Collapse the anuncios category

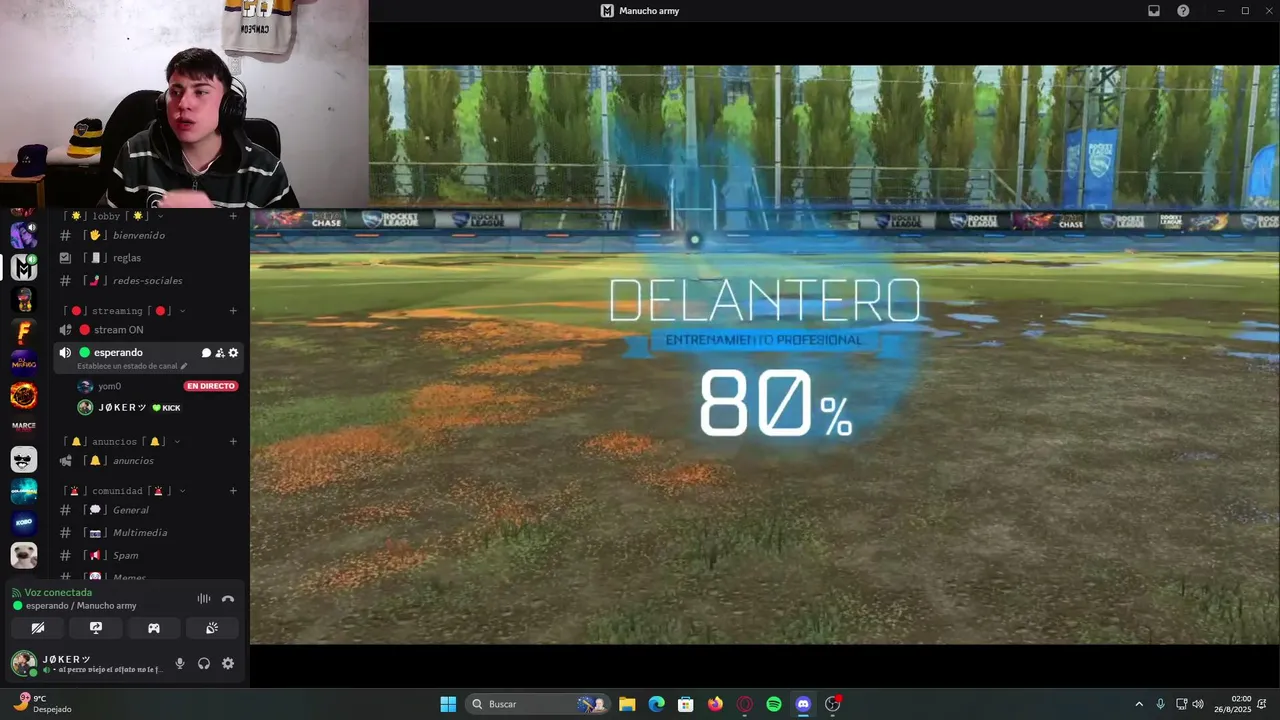(x=122, y=441)
